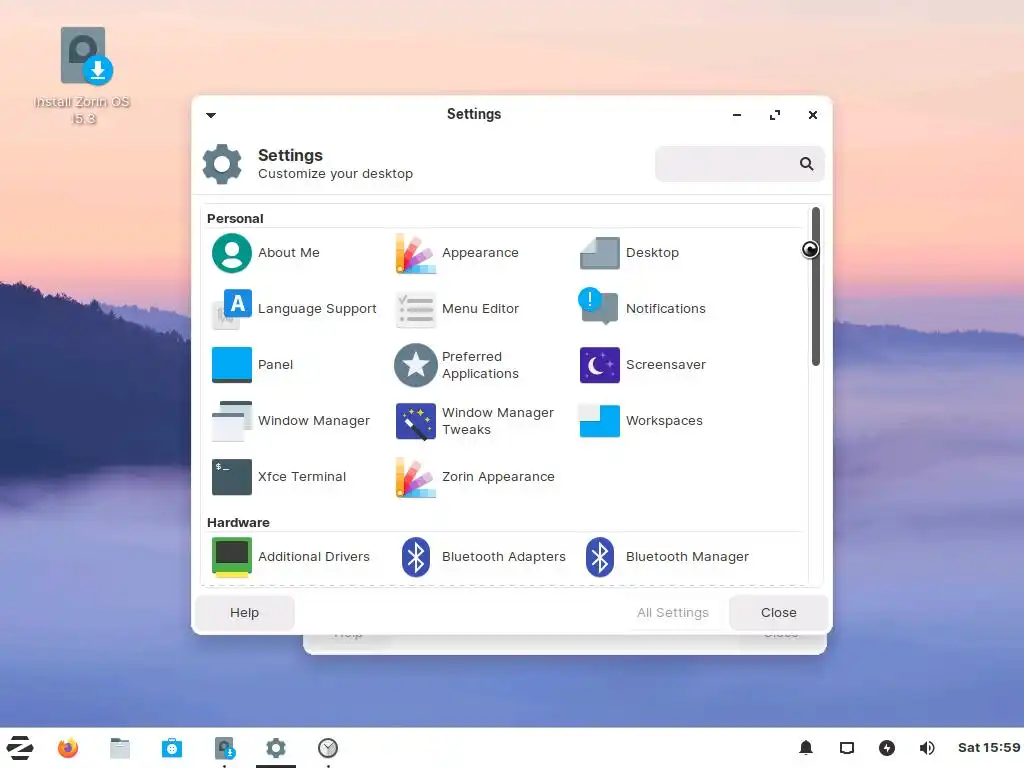Open Panel preferences
1024x768 pixels.
click(x=252, y=365)
